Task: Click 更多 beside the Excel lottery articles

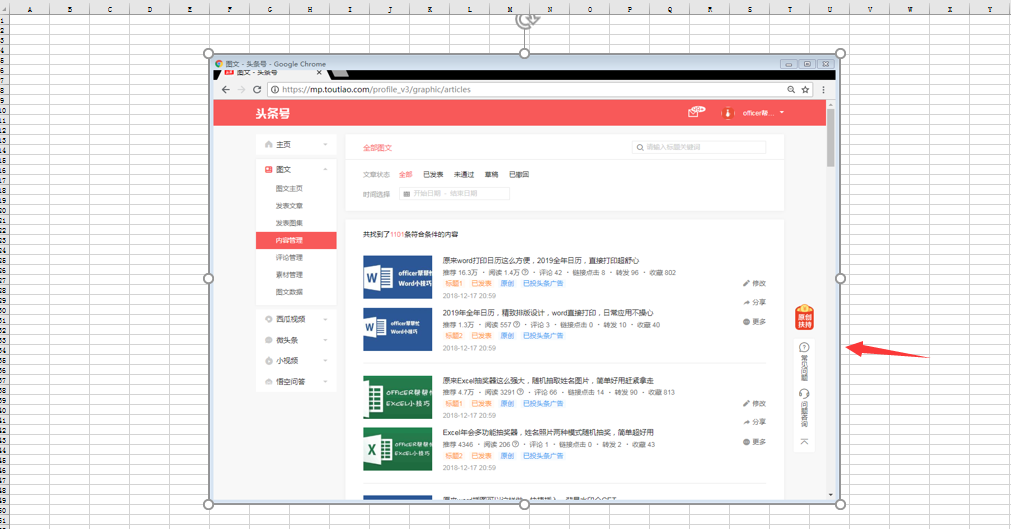Action: coord(754,442)
